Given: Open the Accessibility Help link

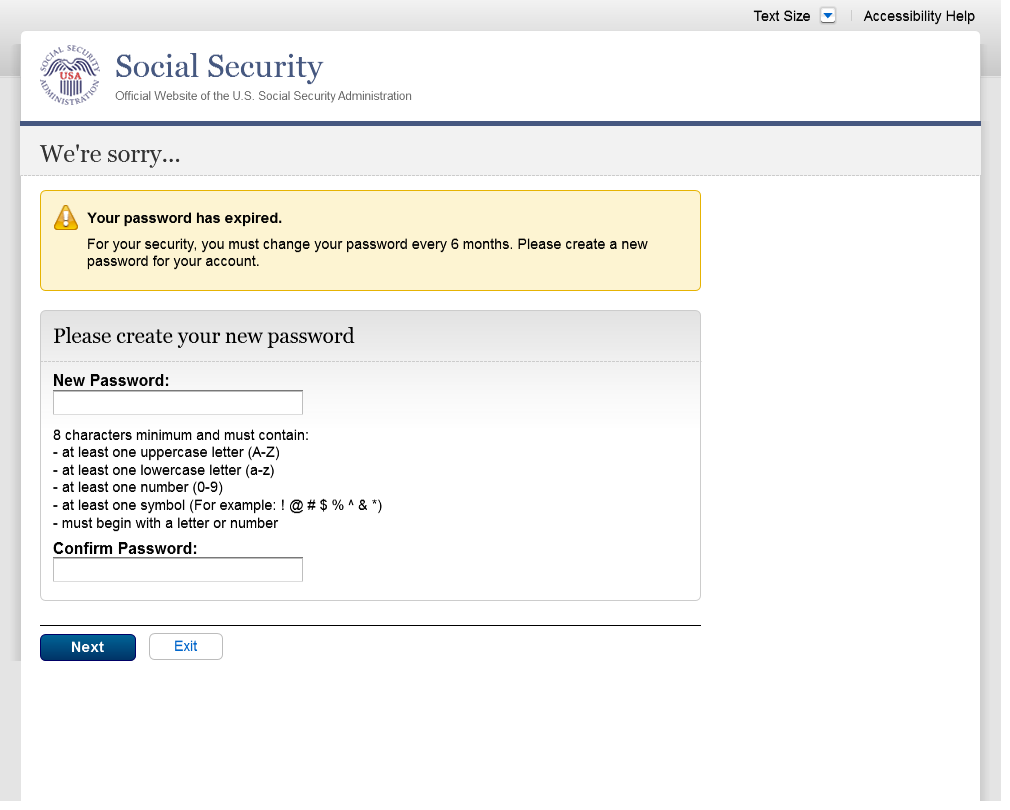Looking at the screenshot, I should pos(918,16).
